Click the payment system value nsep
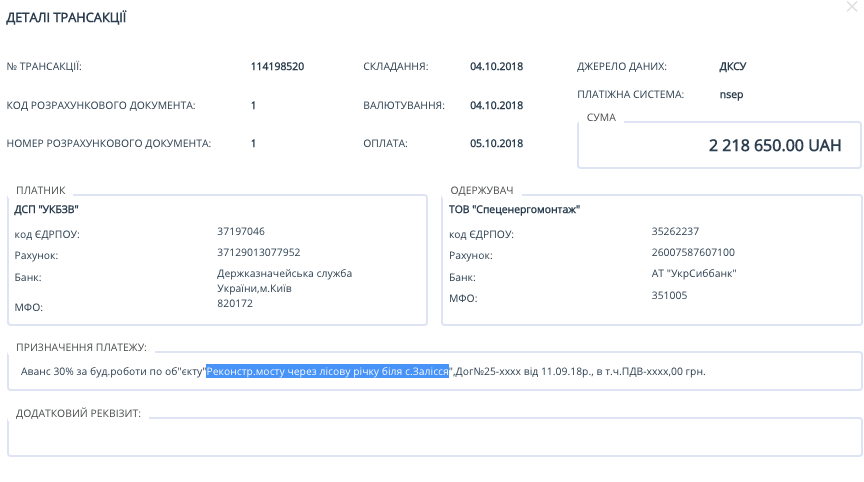This screenshot has height=482, width=864. (731, 95)
